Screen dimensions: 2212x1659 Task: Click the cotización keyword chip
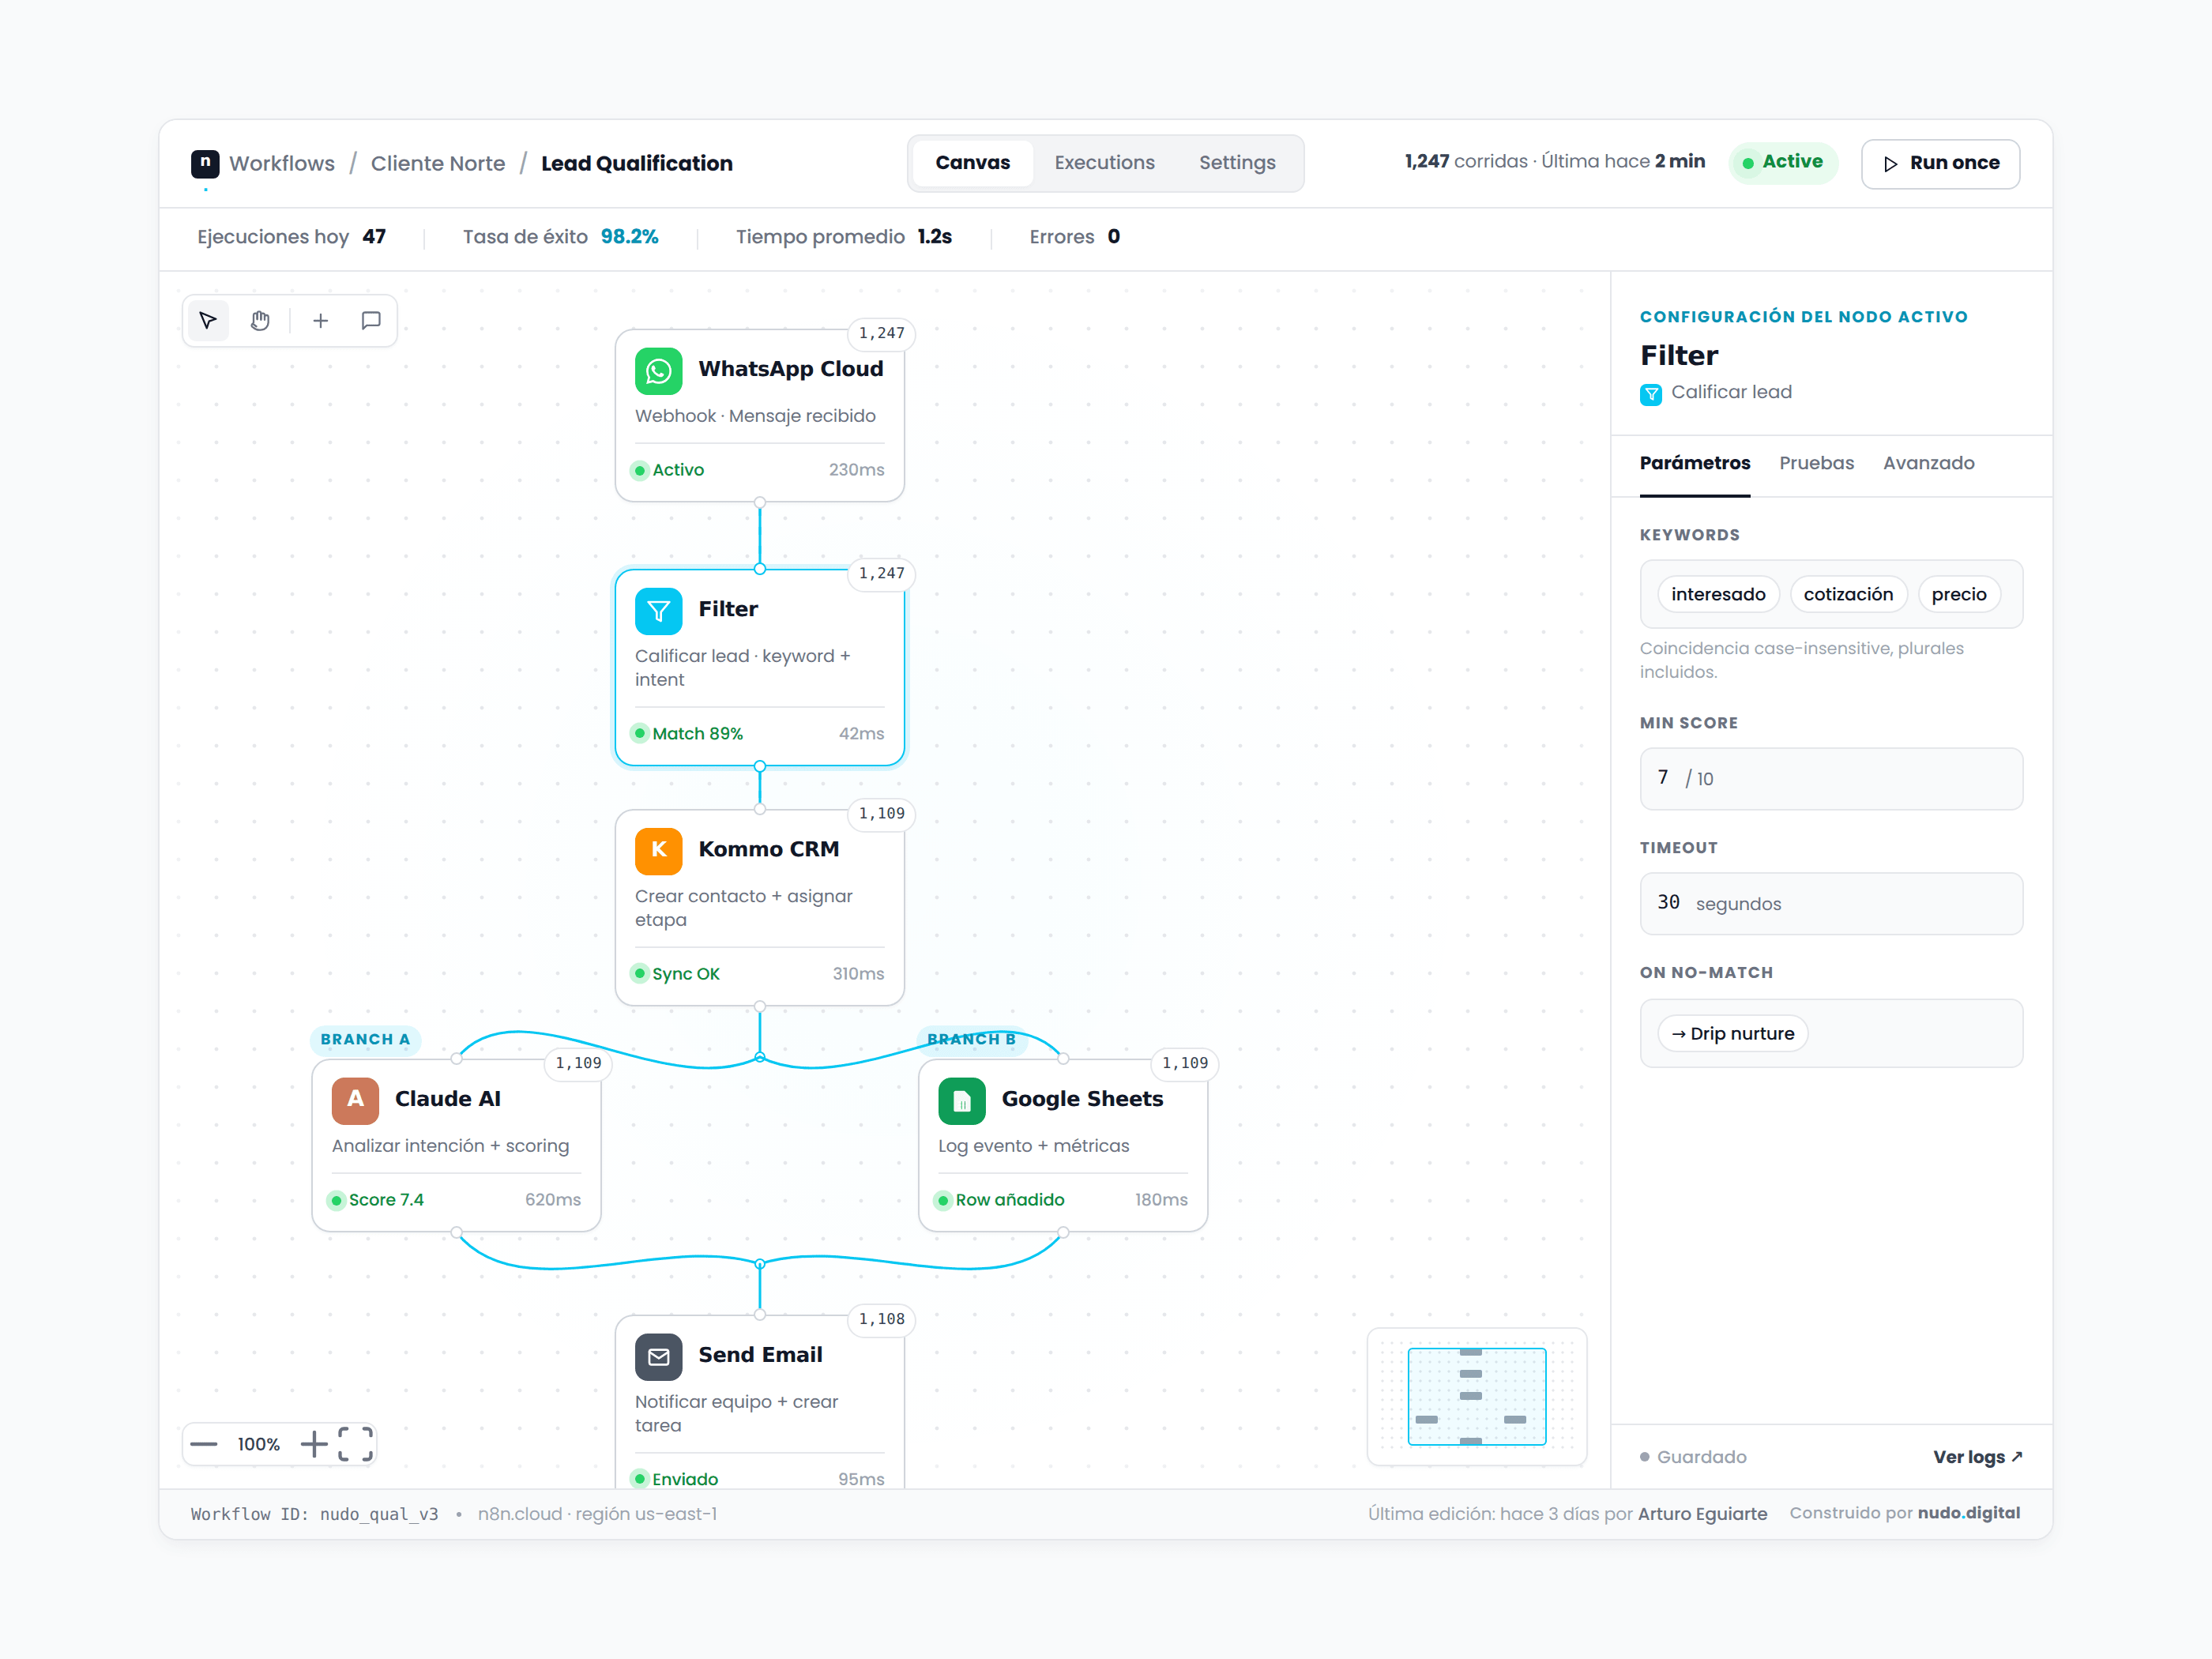[x=1848, y=594]
